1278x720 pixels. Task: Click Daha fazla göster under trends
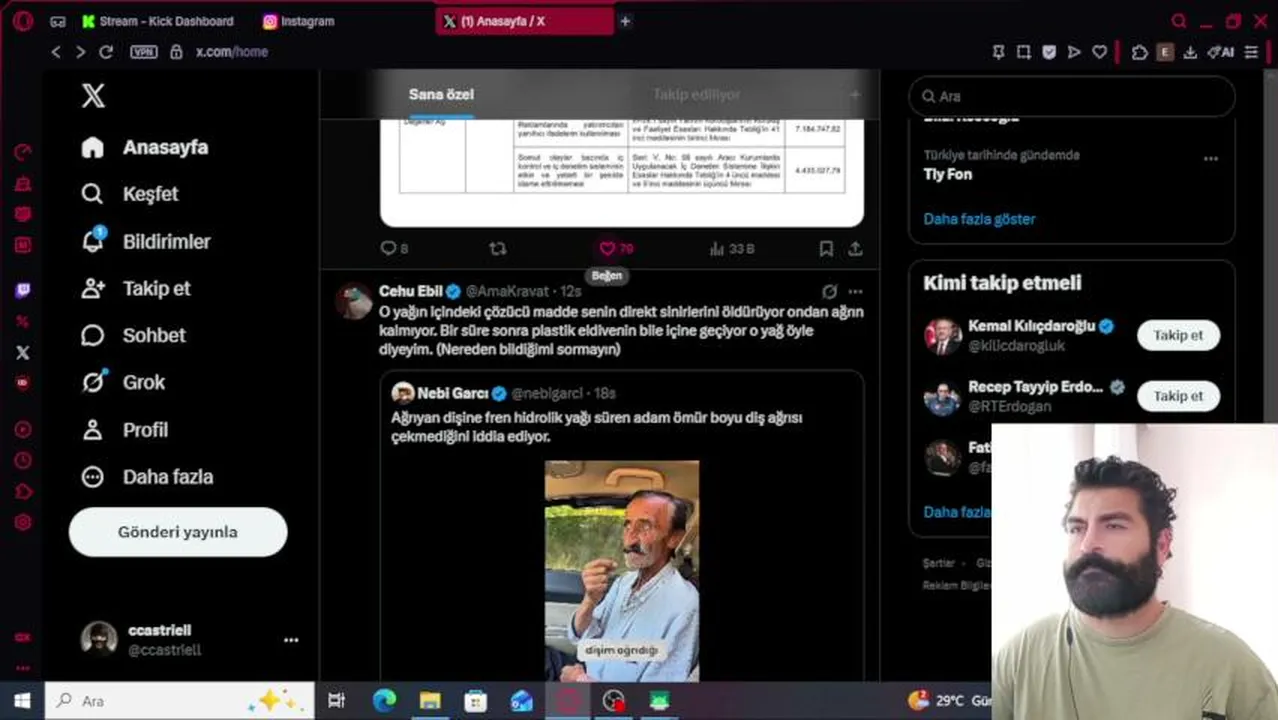tap(979, 219)
